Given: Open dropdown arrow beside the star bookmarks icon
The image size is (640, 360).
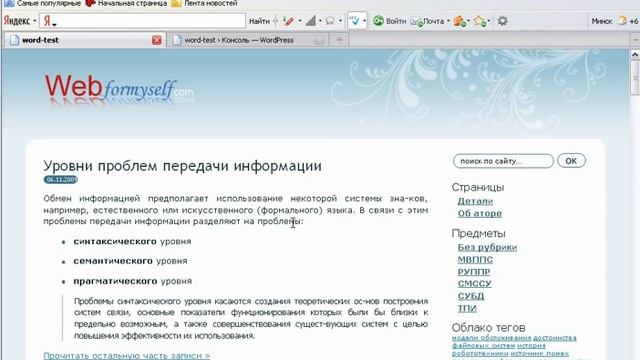Looking at the screenshot, I should coord(489,21).
